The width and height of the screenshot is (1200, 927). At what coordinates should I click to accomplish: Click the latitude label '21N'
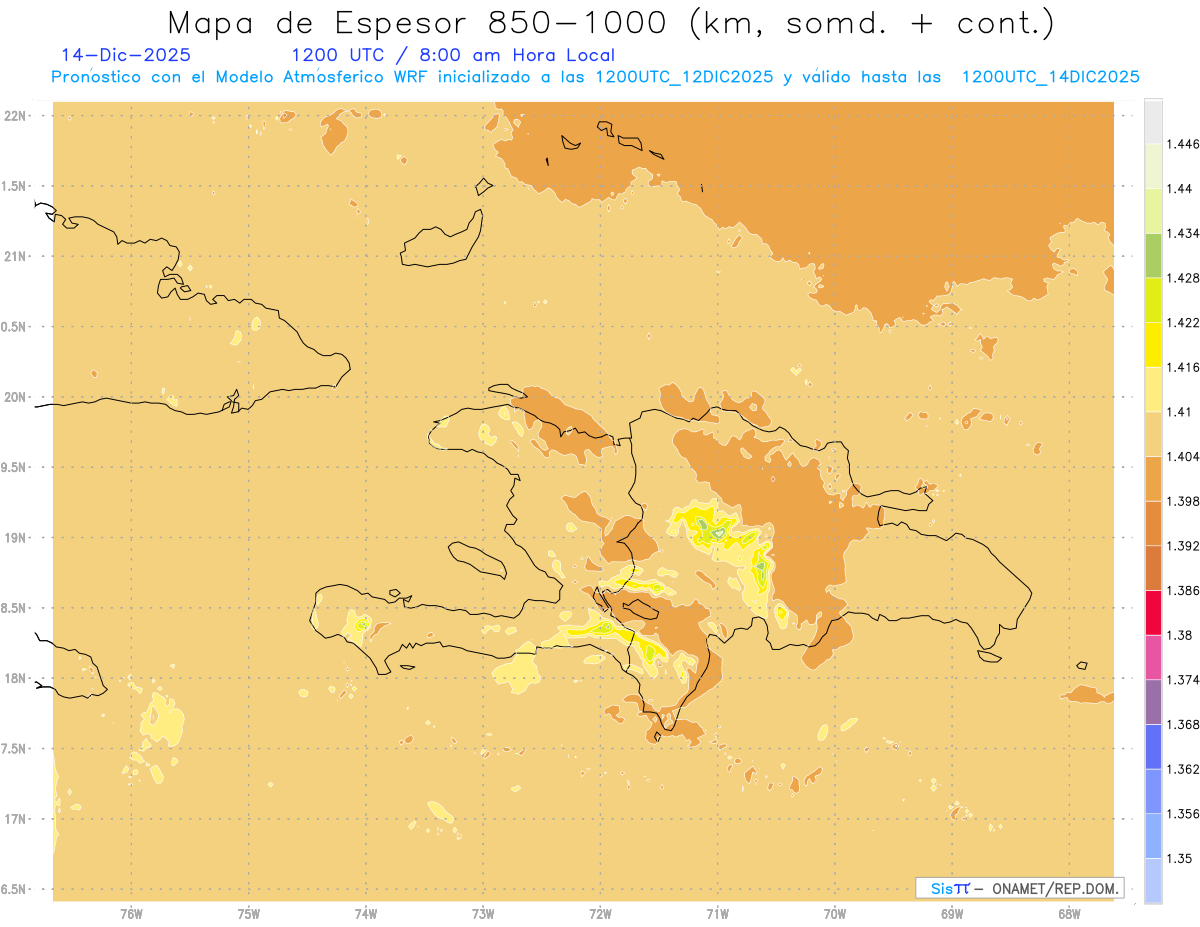point(15,256)
